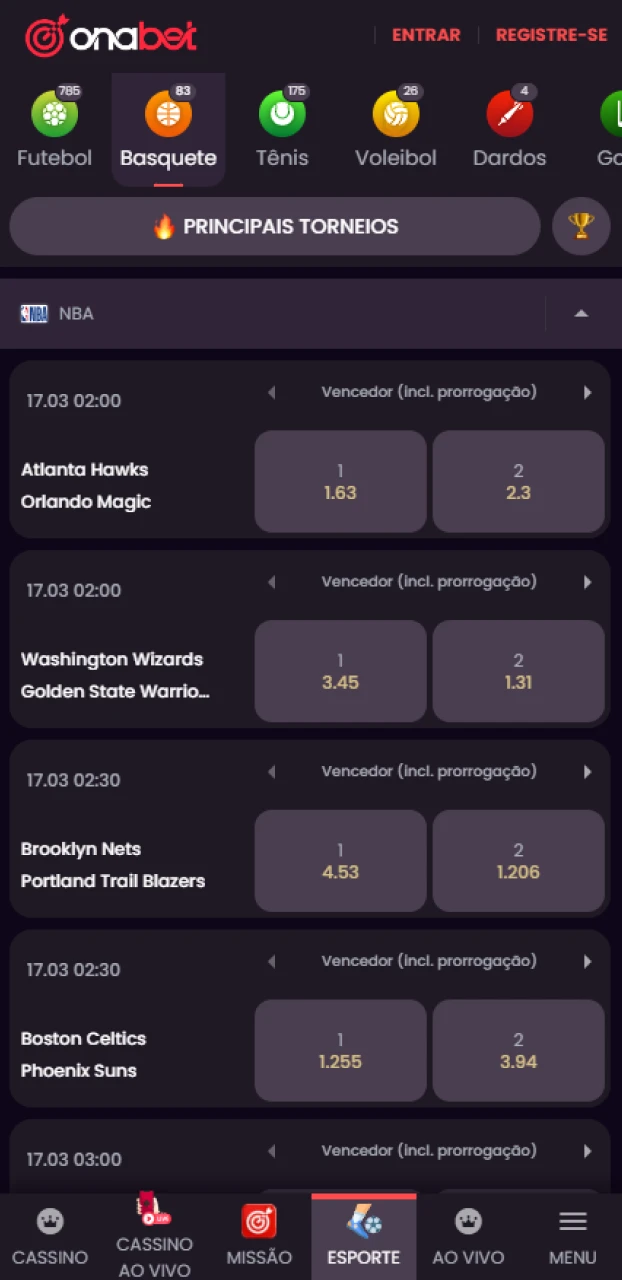This screenshot has height=1280, width=622.
Task: Show previous market for Brooklyn Nets game
Action: [271, 771]
